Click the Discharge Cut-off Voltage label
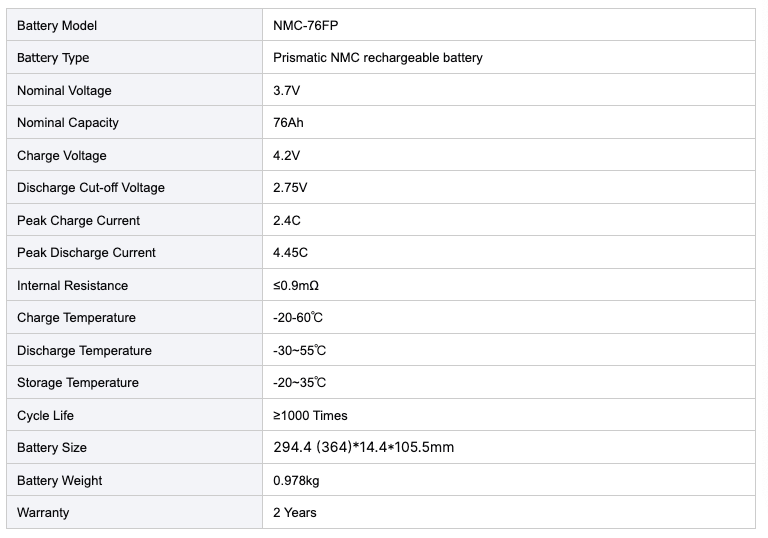768x538 pixels. (91, 188)
